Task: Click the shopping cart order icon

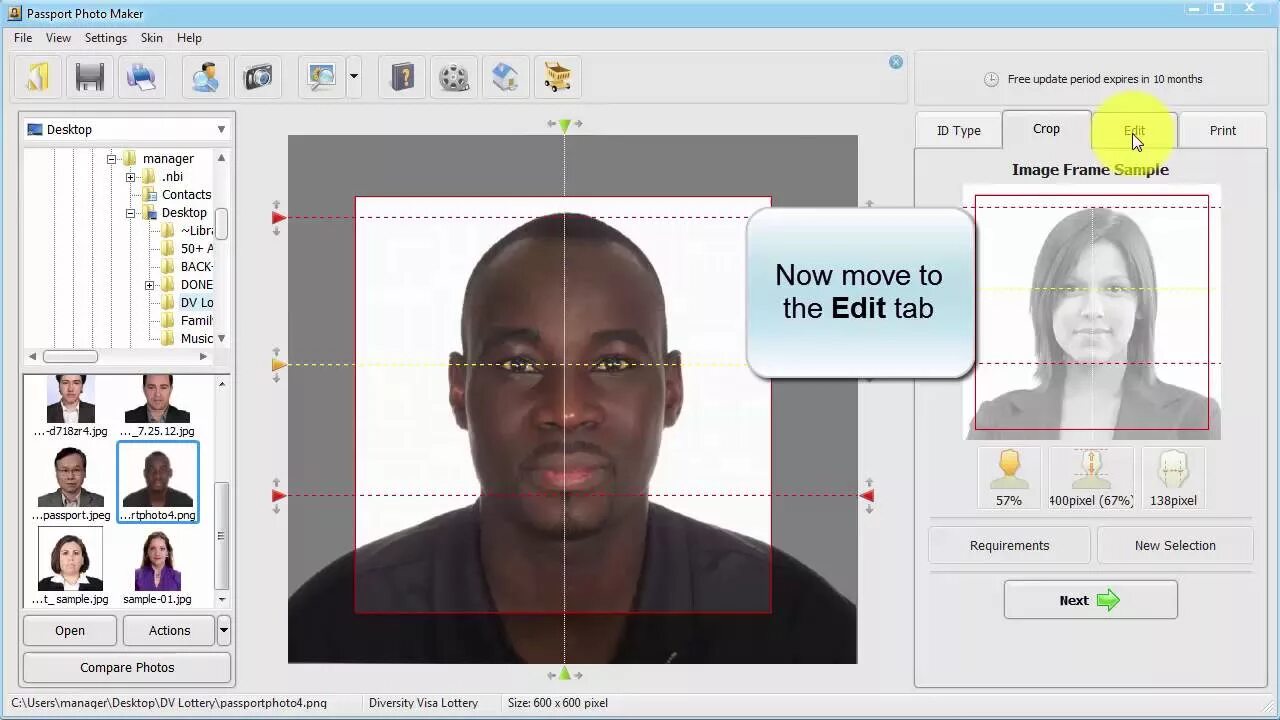Action: coord(557,77)
